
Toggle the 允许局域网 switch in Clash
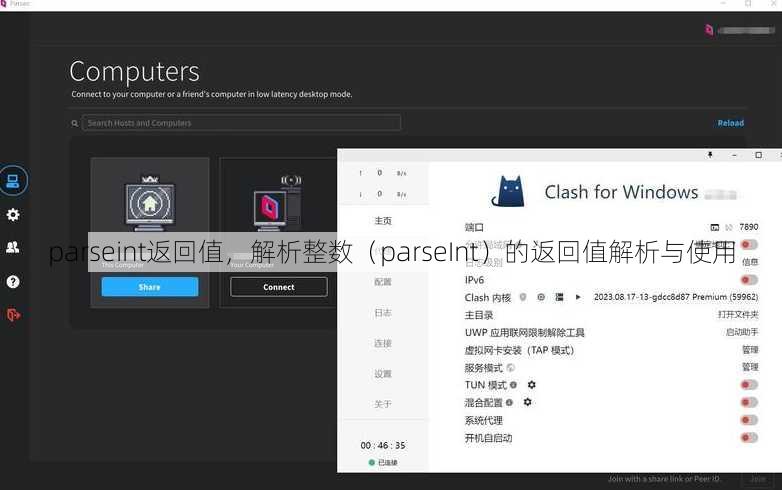point(749,244)
